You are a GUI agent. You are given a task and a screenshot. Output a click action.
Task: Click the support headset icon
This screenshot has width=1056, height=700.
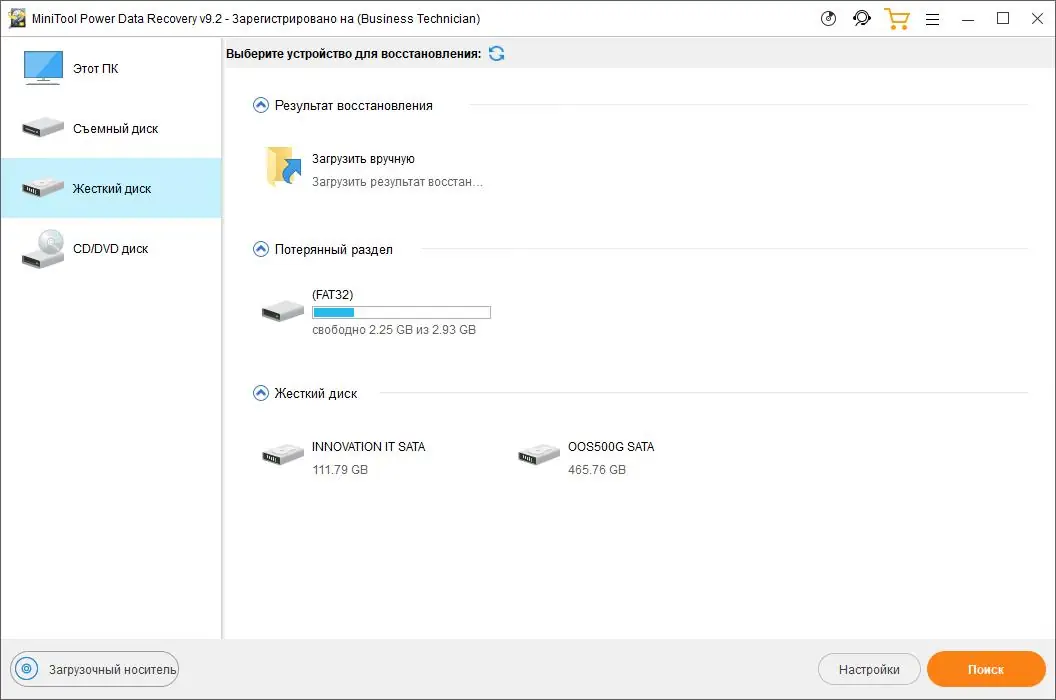(862, 18)
